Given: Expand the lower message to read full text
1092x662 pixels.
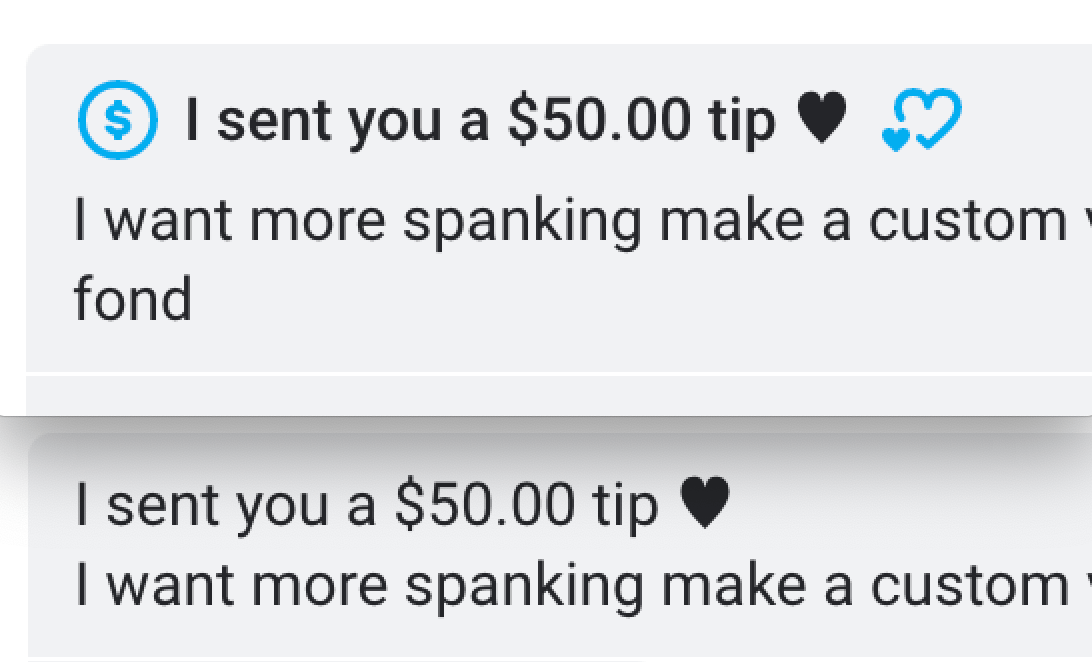Looking at the screenshot, I should 500,581.
